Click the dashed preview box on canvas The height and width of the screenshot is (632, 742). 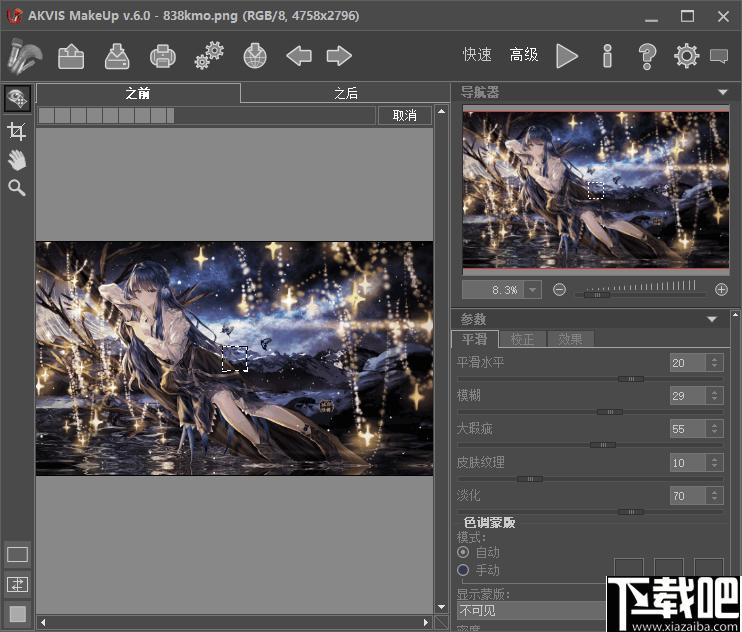[x=235, y=358]
